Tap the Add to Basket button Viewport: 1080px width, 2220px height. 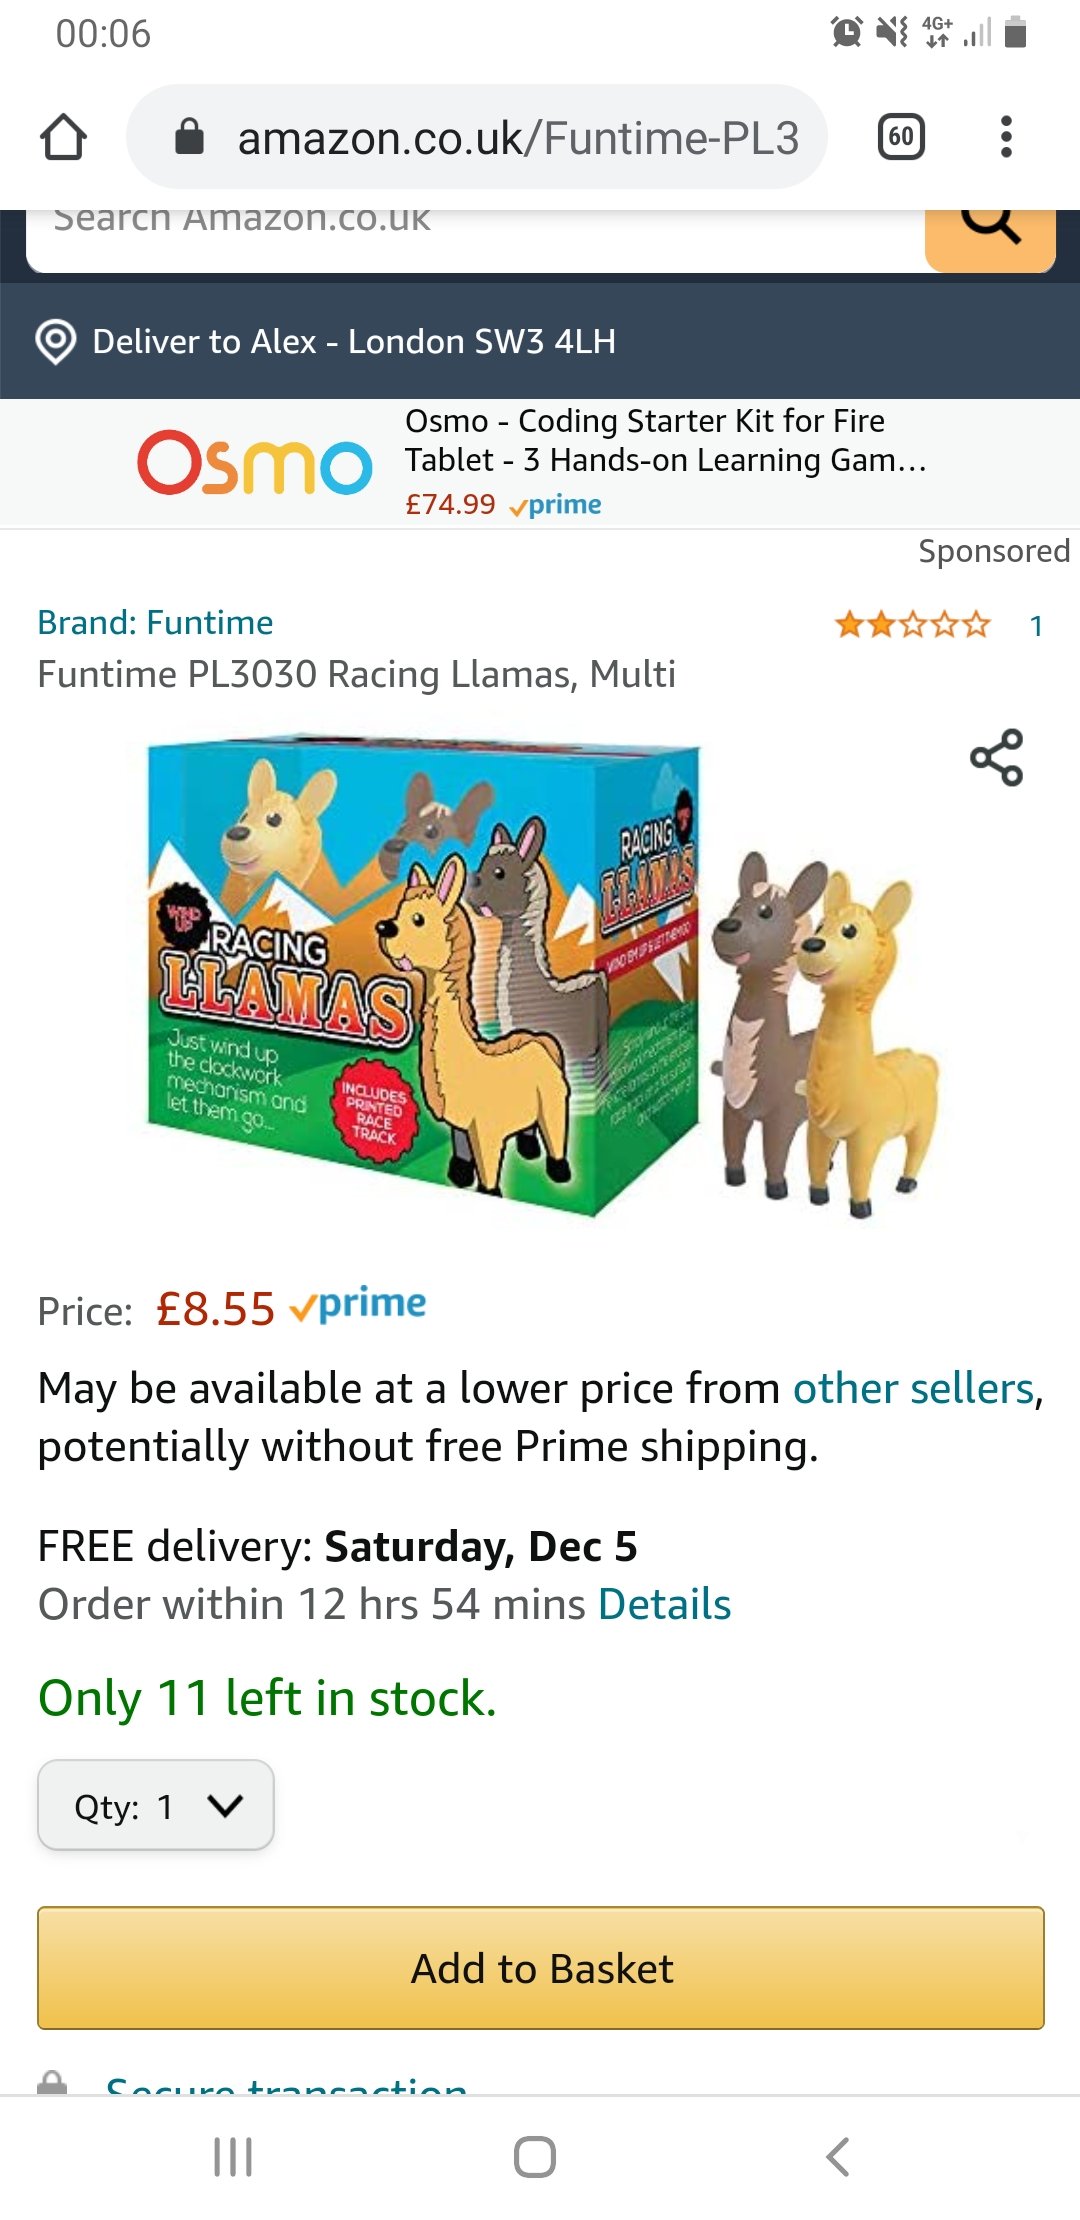click(x=541, y=1968)
